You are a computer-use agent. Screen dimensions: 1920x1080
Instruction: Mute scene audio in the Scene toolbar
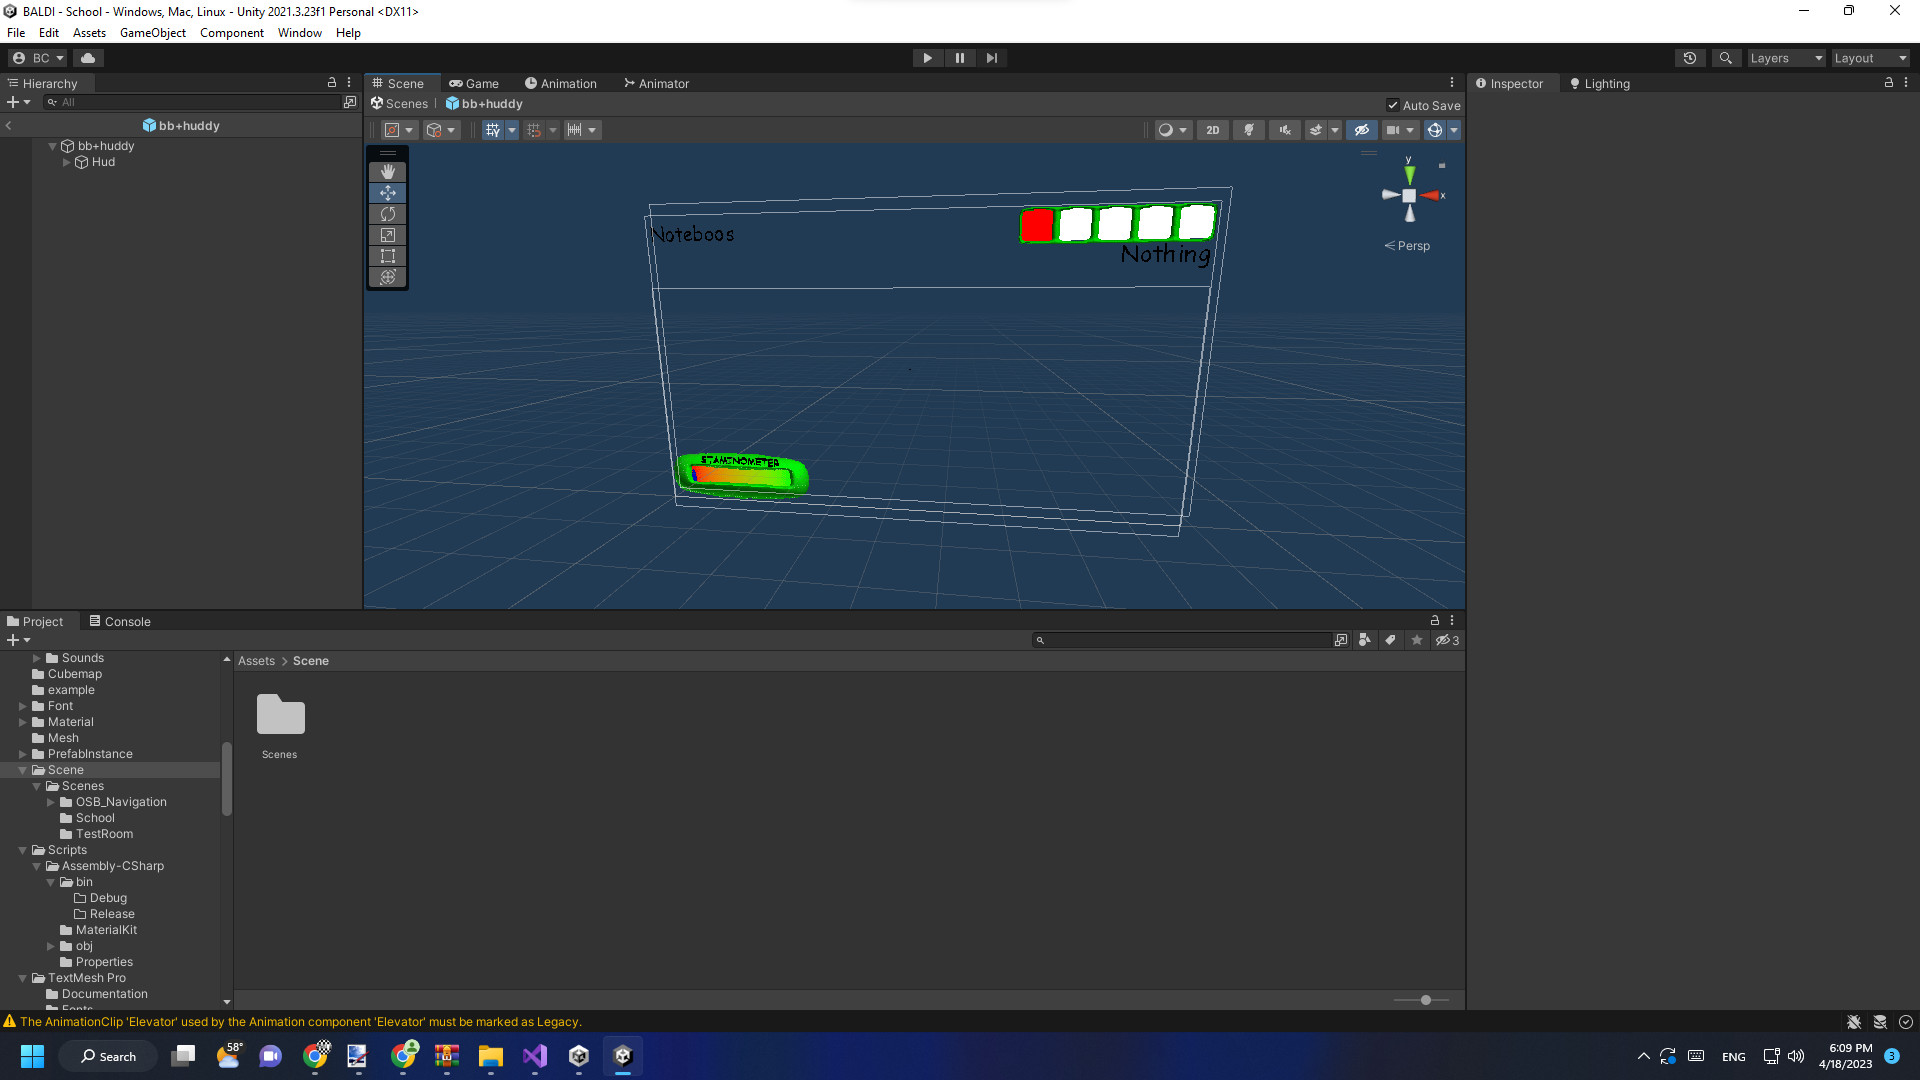coord(1284,130)
